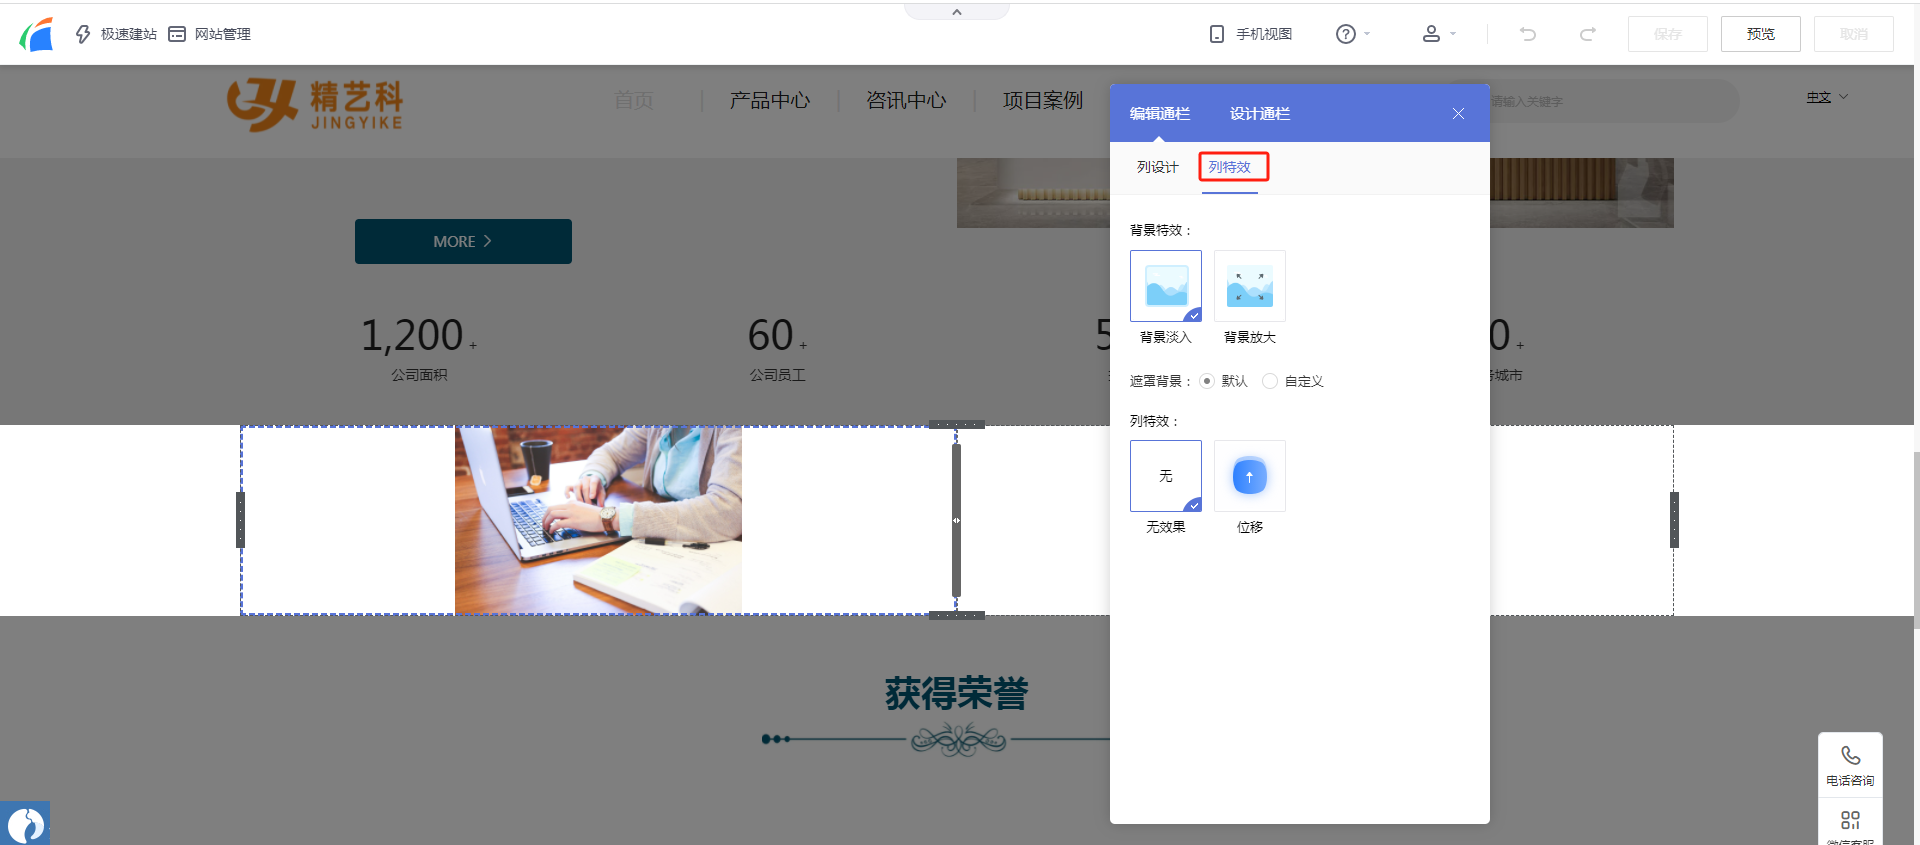
Task: Click the page vertical scrollbar
Action: 1916,540
